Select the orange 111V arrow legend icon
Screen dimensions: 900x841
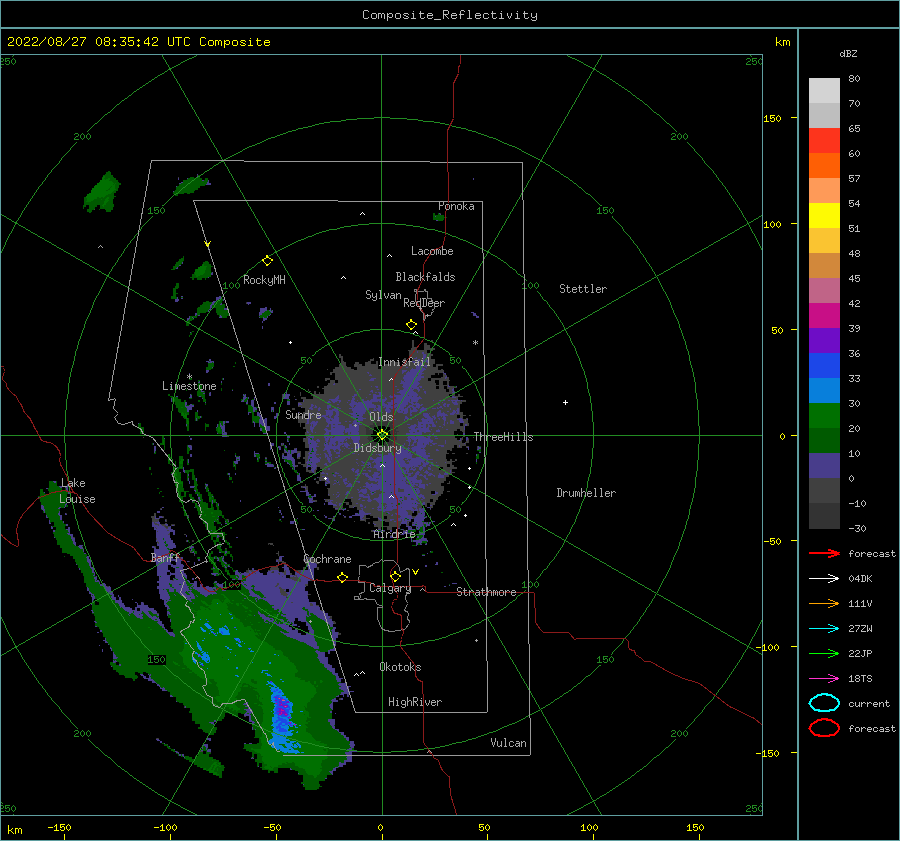(824, 603)
